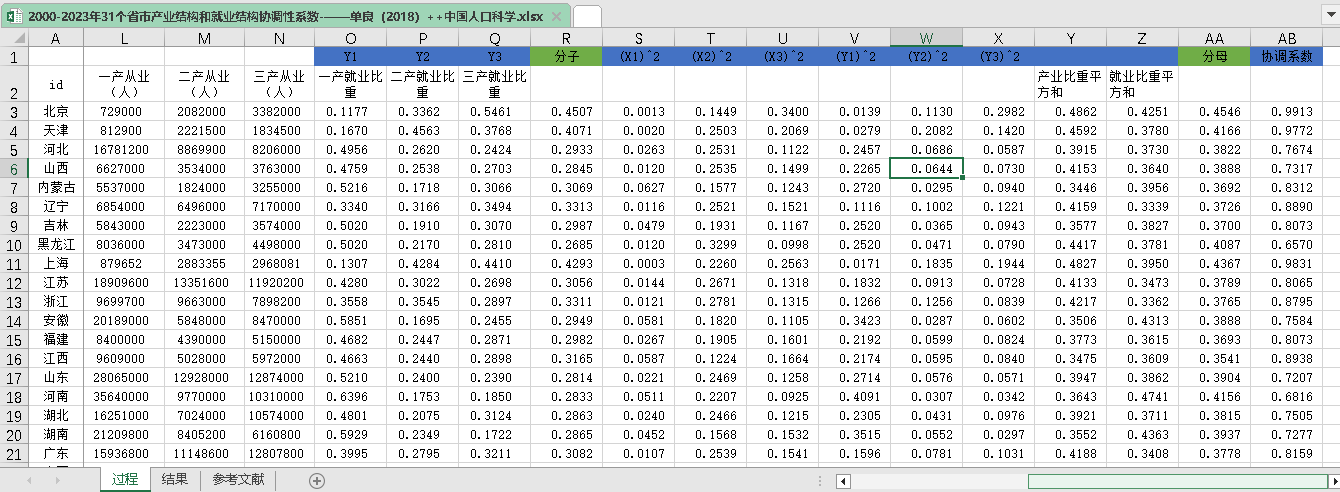The image size is (1340, 492).
Task: Add a new sheet with the plus icon
Action: point(317,480)
